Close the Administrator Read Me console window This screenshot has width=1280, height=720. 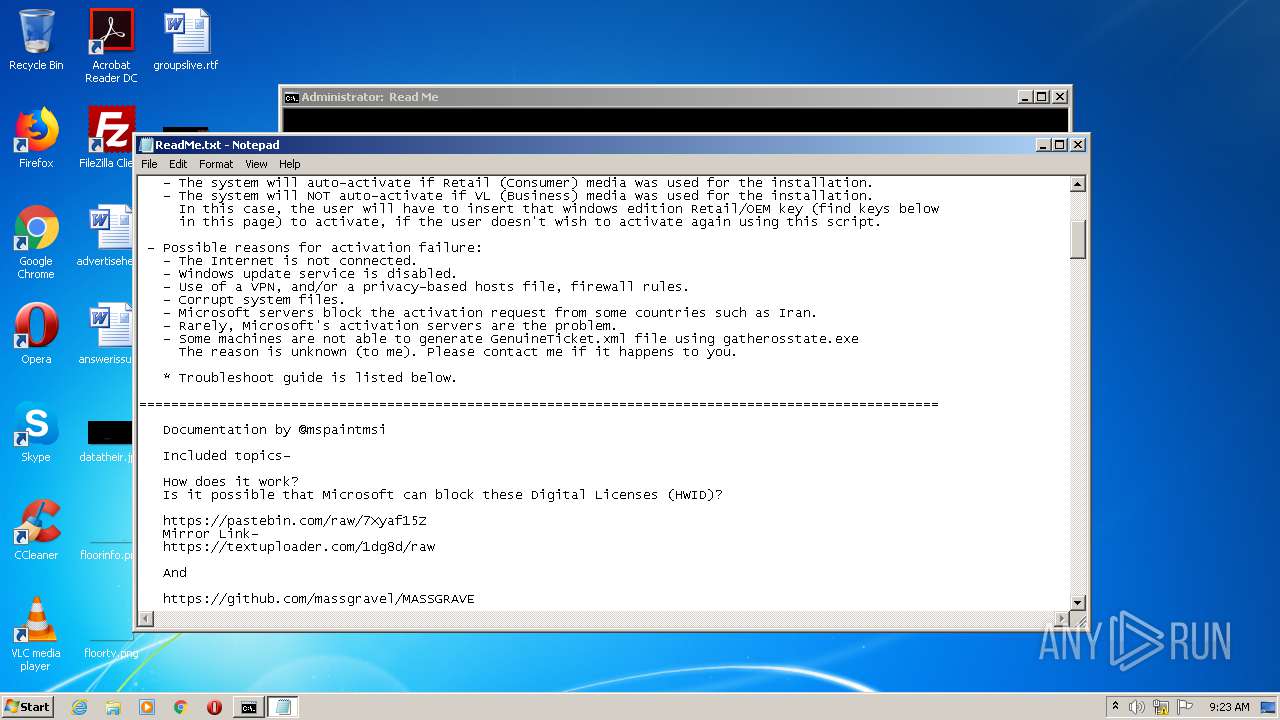tap(1059, 97)
